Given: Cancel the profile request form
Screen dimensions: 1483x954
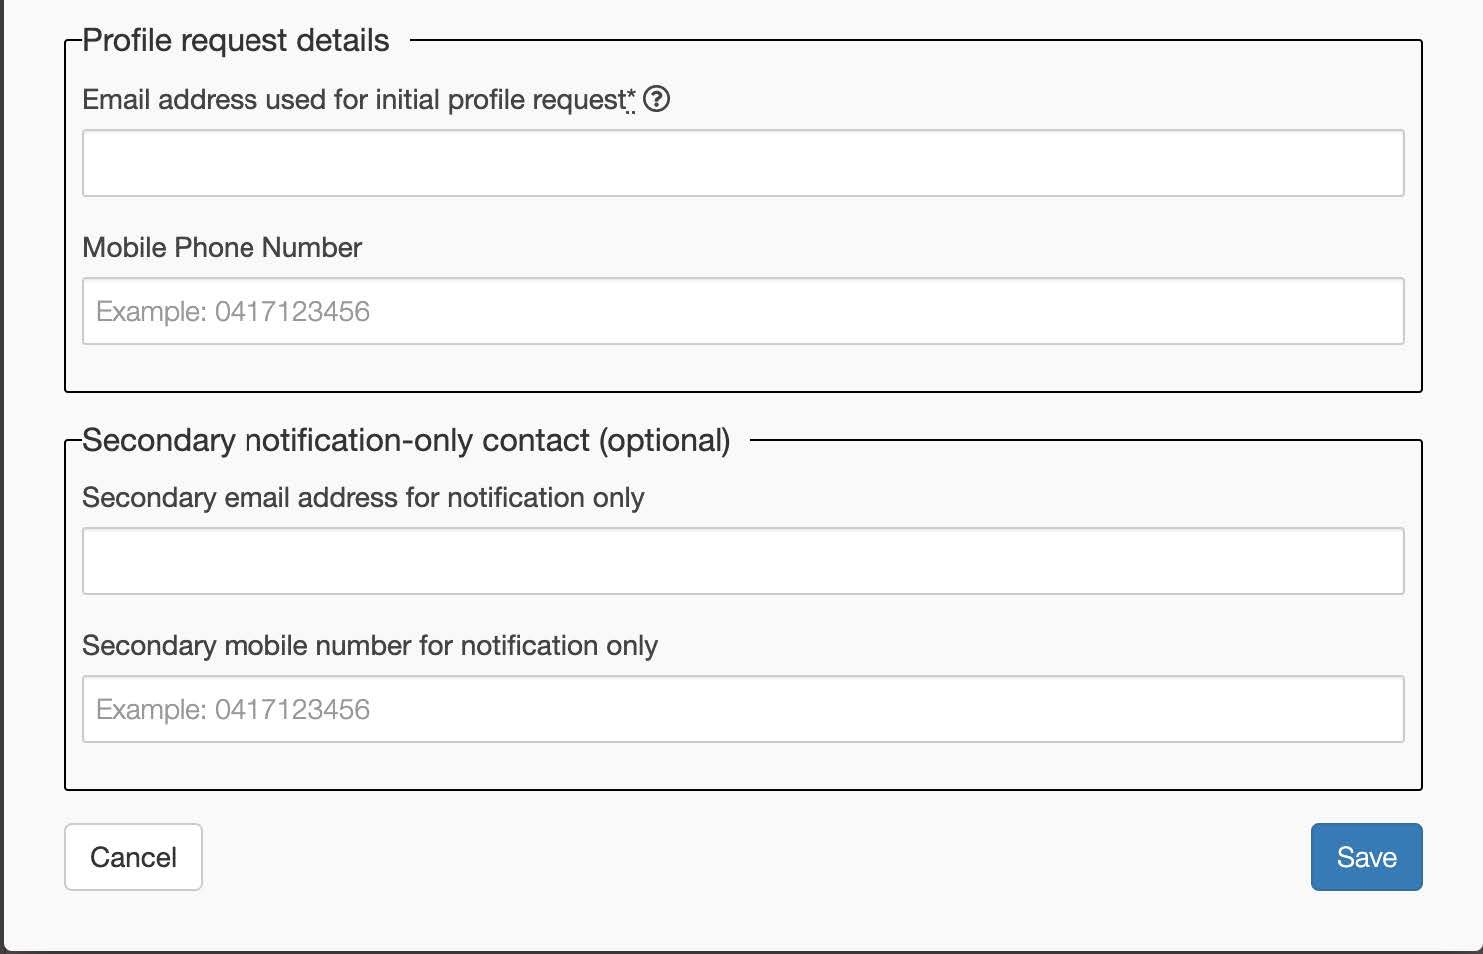Looking at the screenshot, I should click(133, 857).
